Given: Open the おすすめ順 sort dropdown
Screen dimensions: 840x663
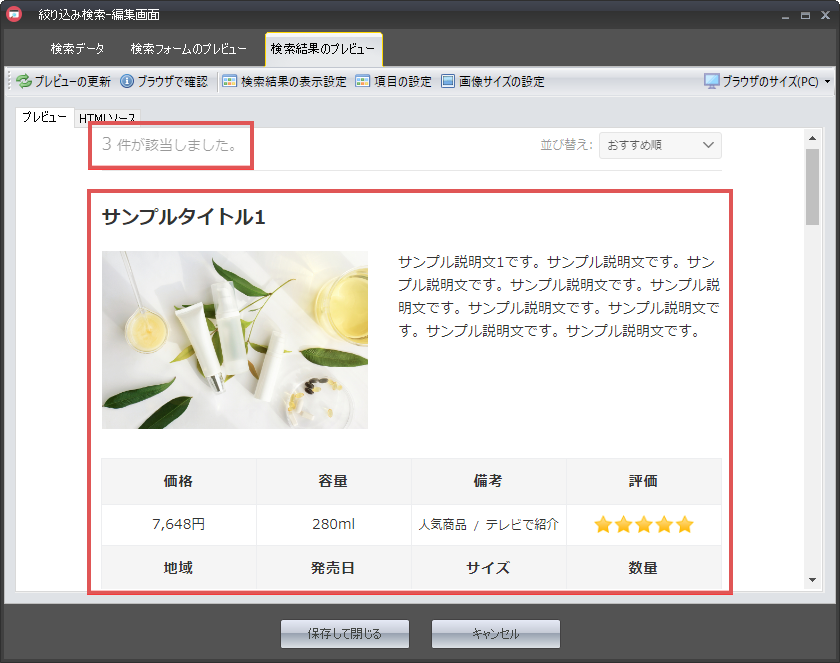Looking at the screenshot, I should coord(660,145).
